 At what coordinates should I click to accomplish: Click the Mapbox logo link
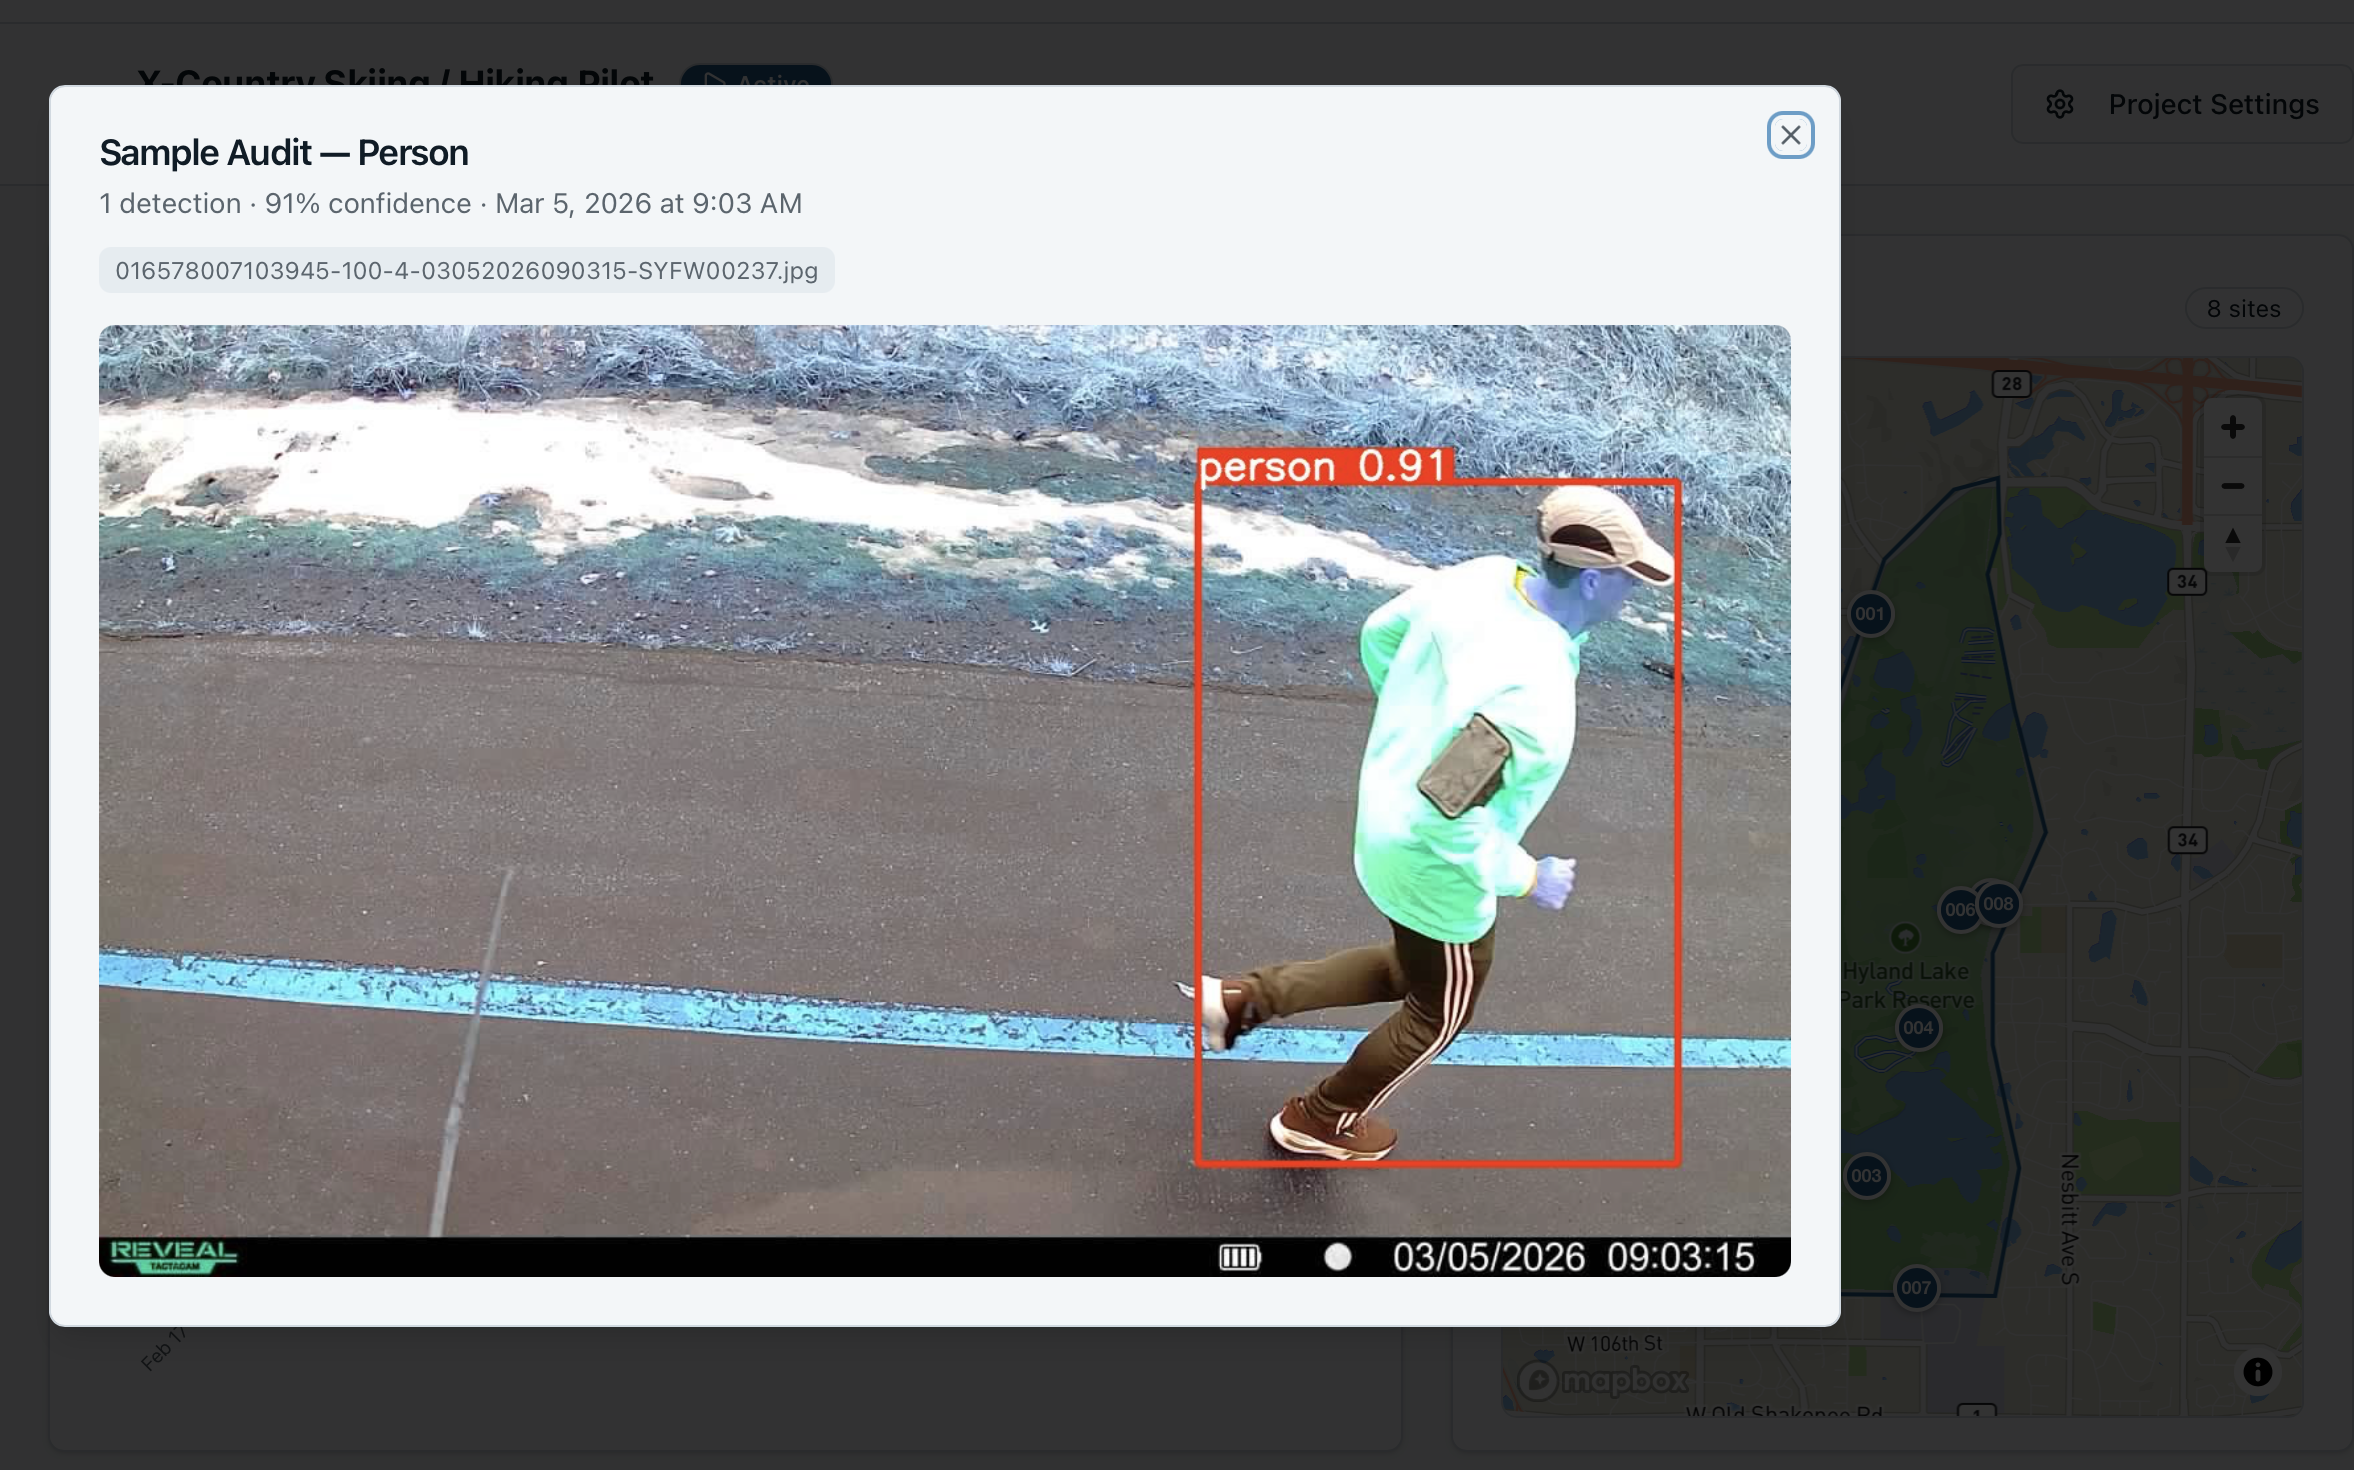coord(1603,1381)
